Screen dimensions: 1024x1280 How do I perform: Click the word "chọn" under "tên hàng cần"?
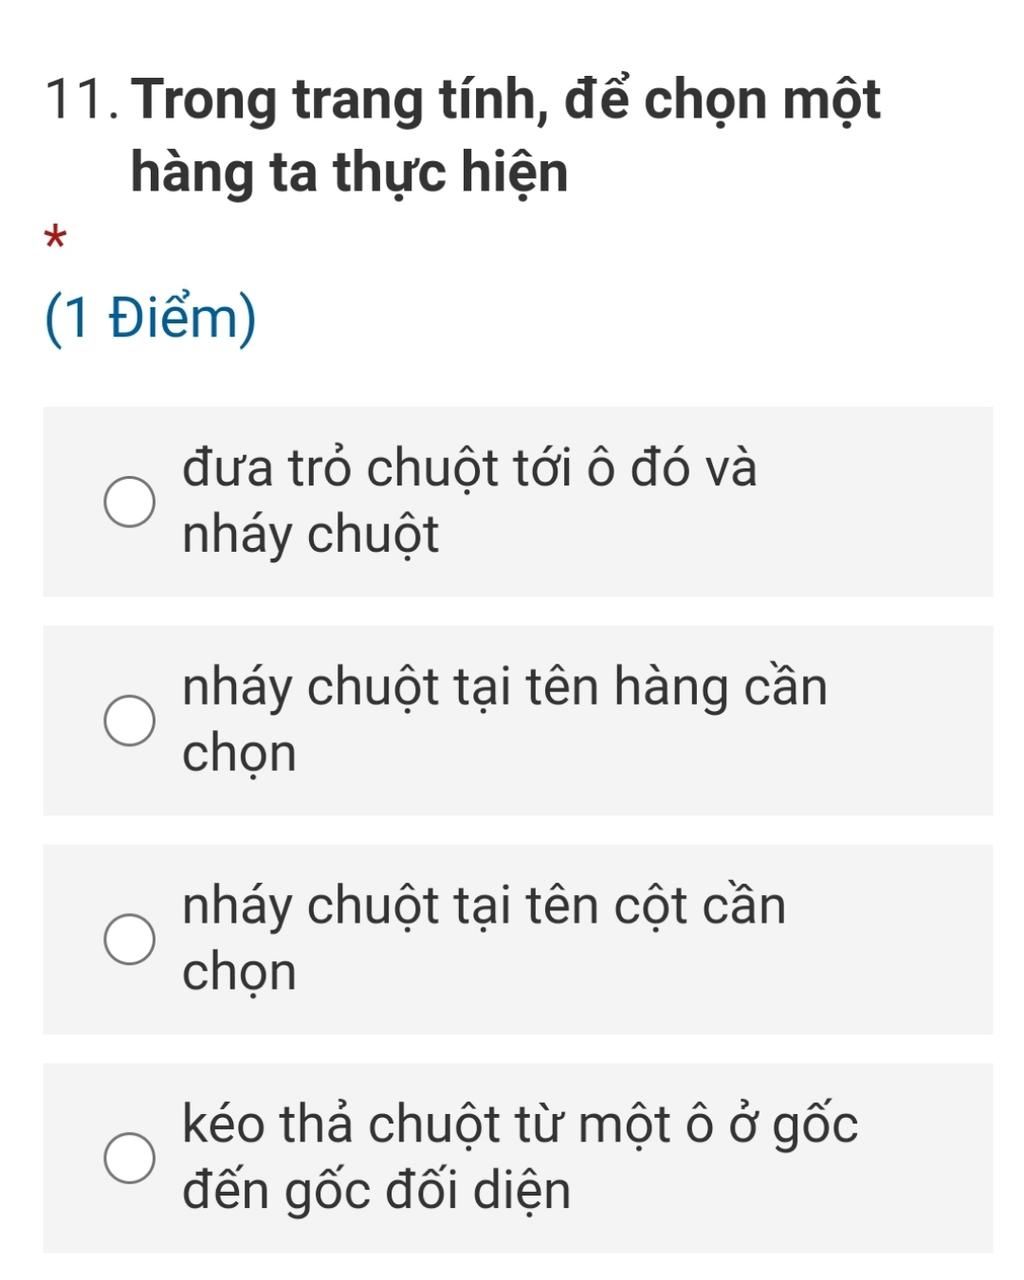(x=239, y=754)
